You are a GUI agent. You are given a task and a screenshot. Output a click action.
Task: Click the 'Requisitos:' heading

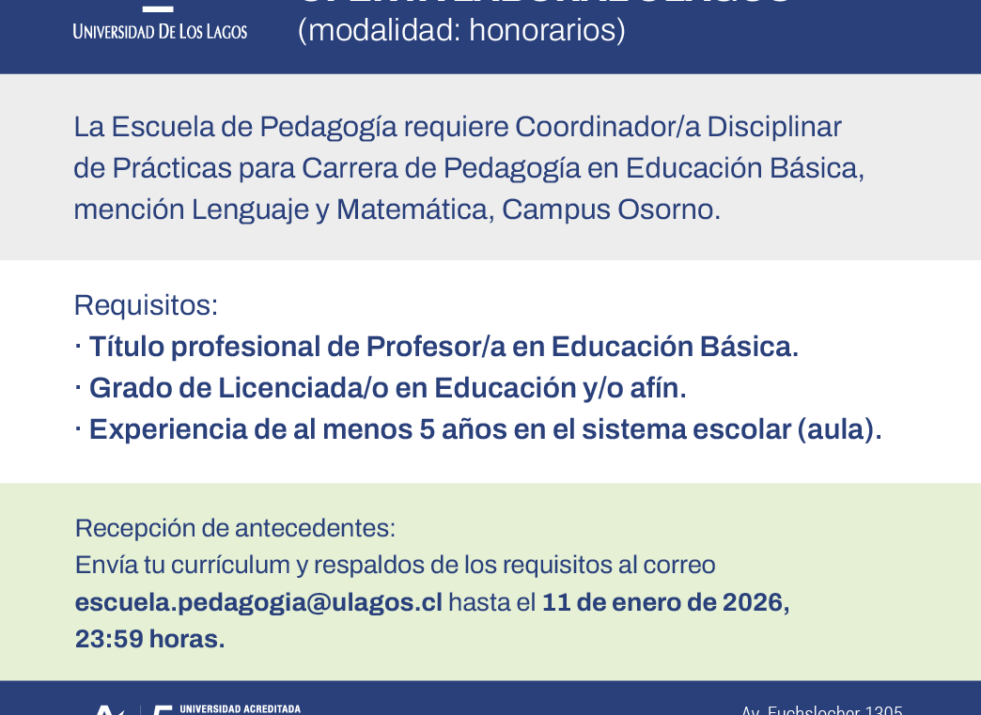point(146,305)
